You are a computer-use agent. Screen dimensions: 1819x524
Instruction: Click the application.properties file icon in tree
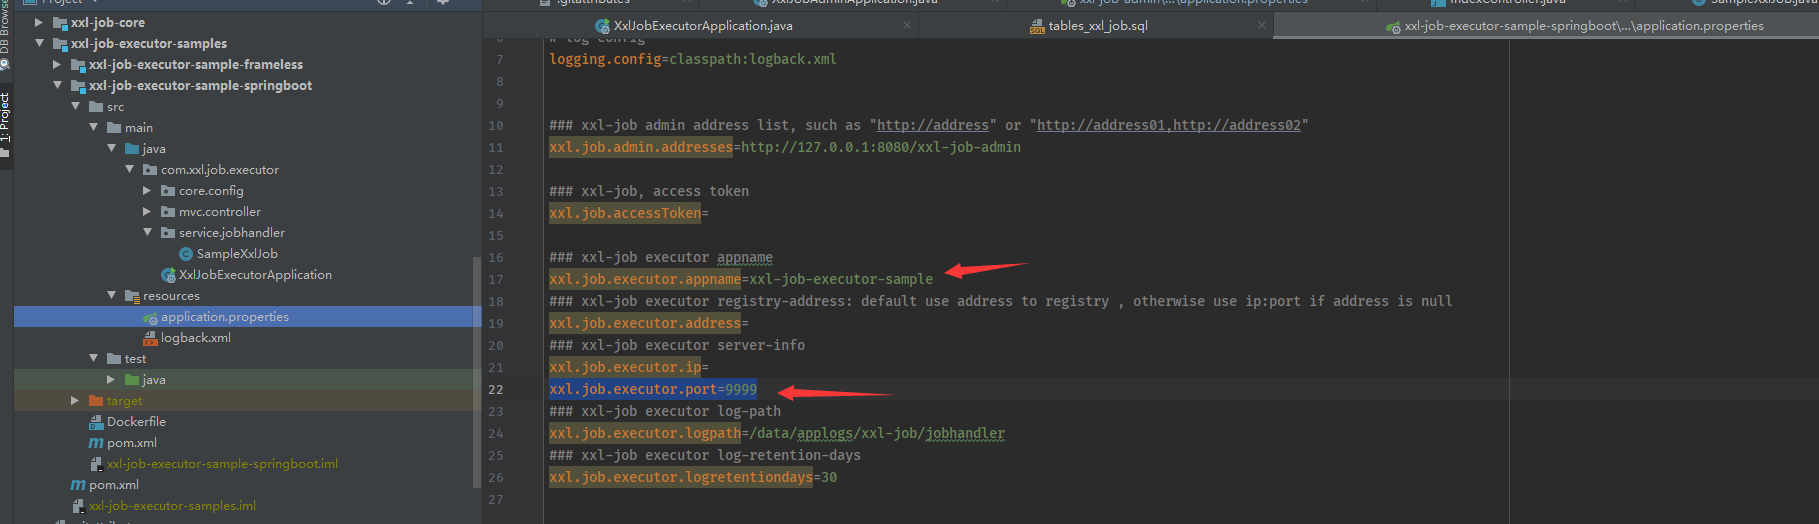coord(150,317)
